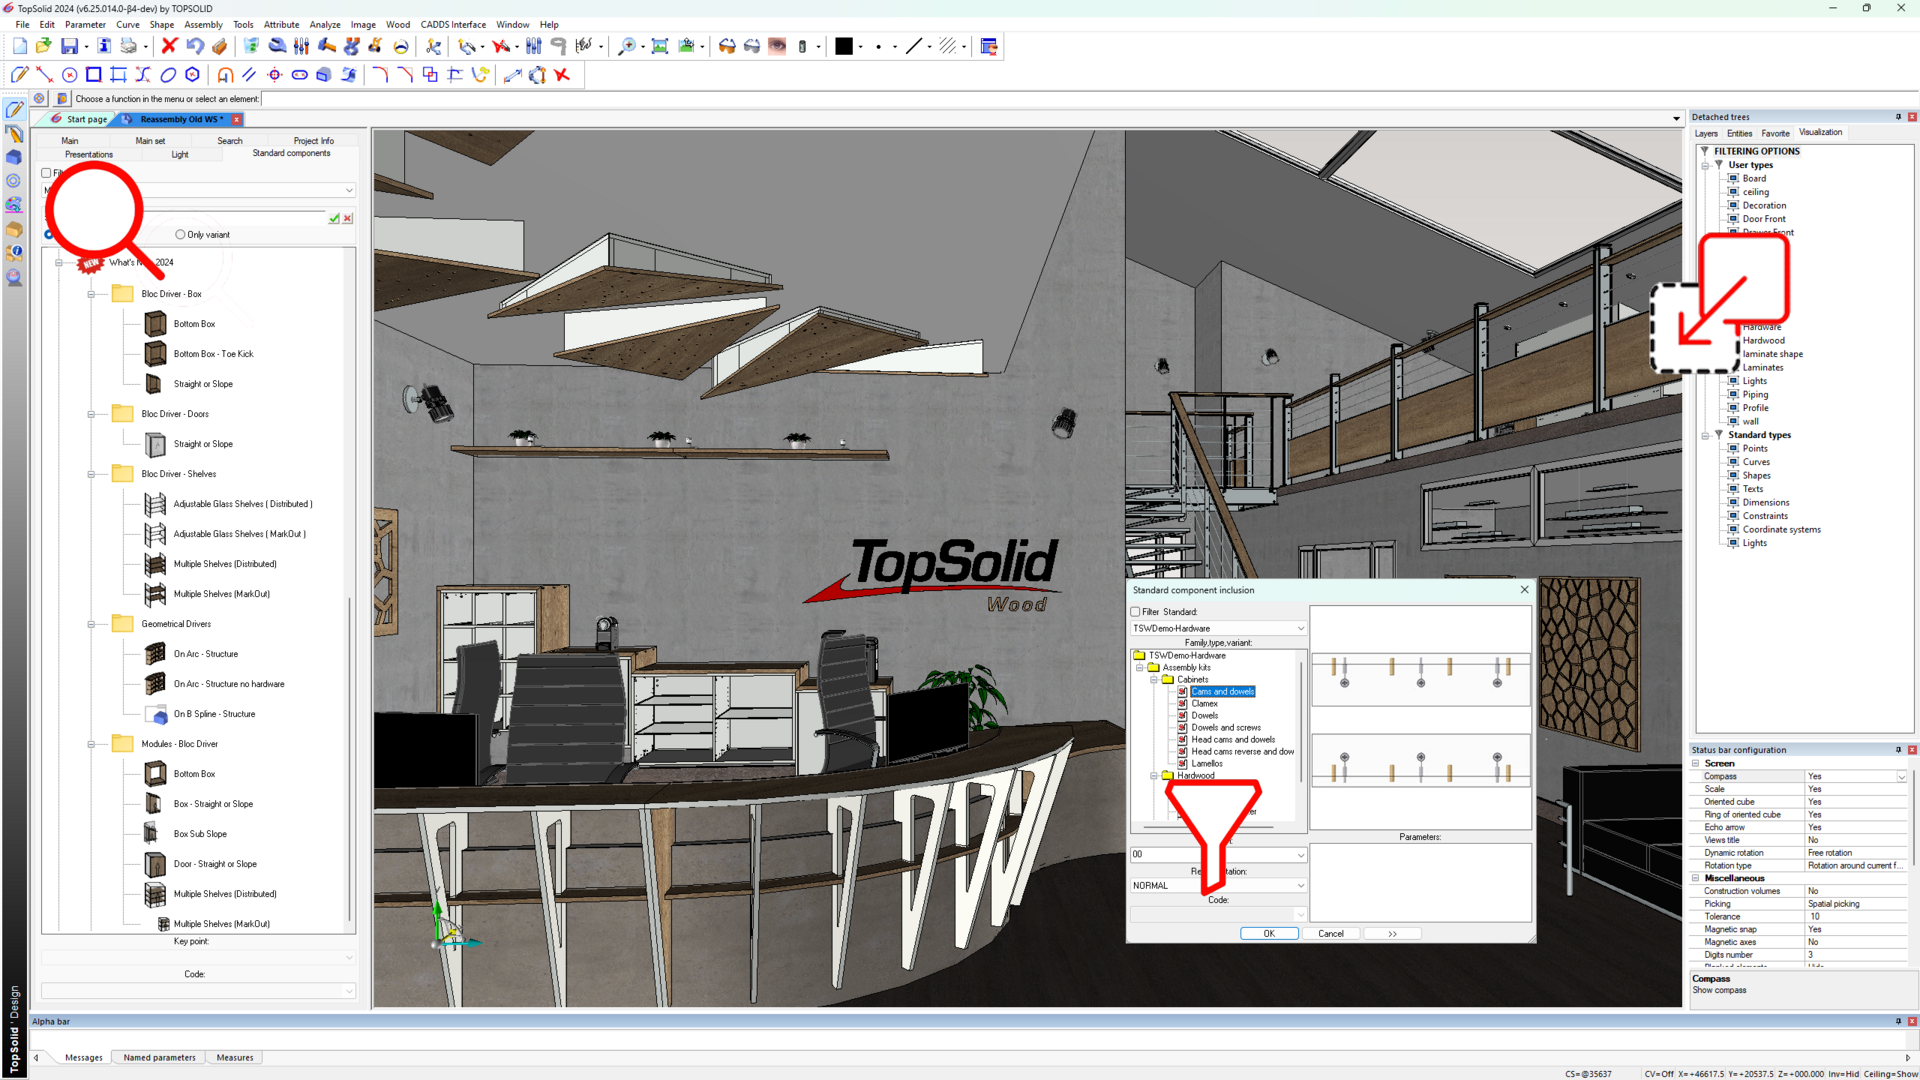The image size is (1920, 1080).
Task: Toggle Board visibility in User types
Action: (1733, 178)
